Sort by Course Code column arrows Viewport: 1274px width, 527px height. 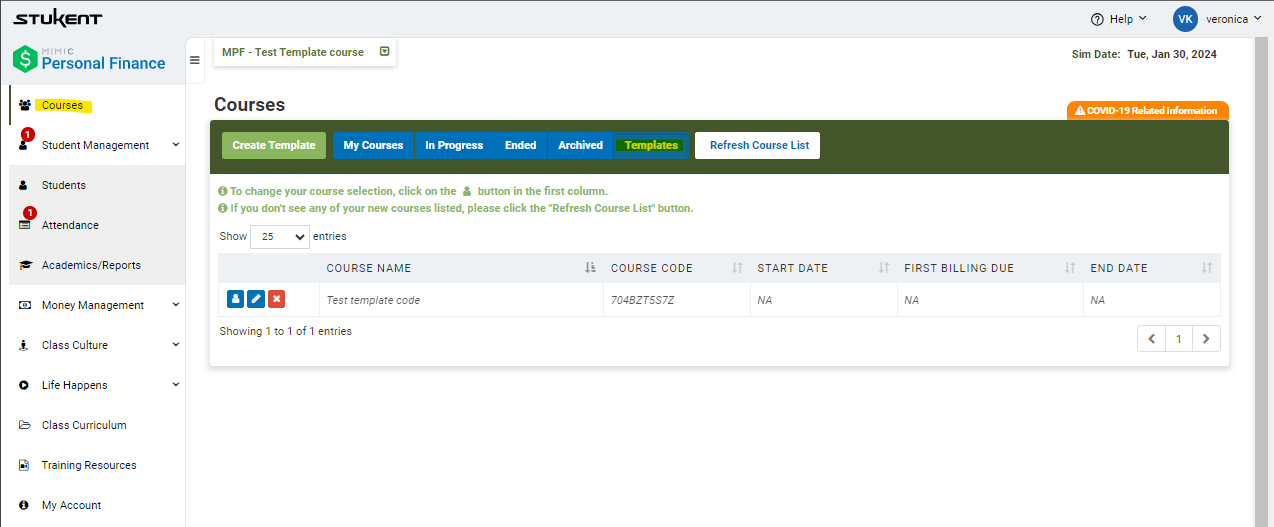click(737, 268)
